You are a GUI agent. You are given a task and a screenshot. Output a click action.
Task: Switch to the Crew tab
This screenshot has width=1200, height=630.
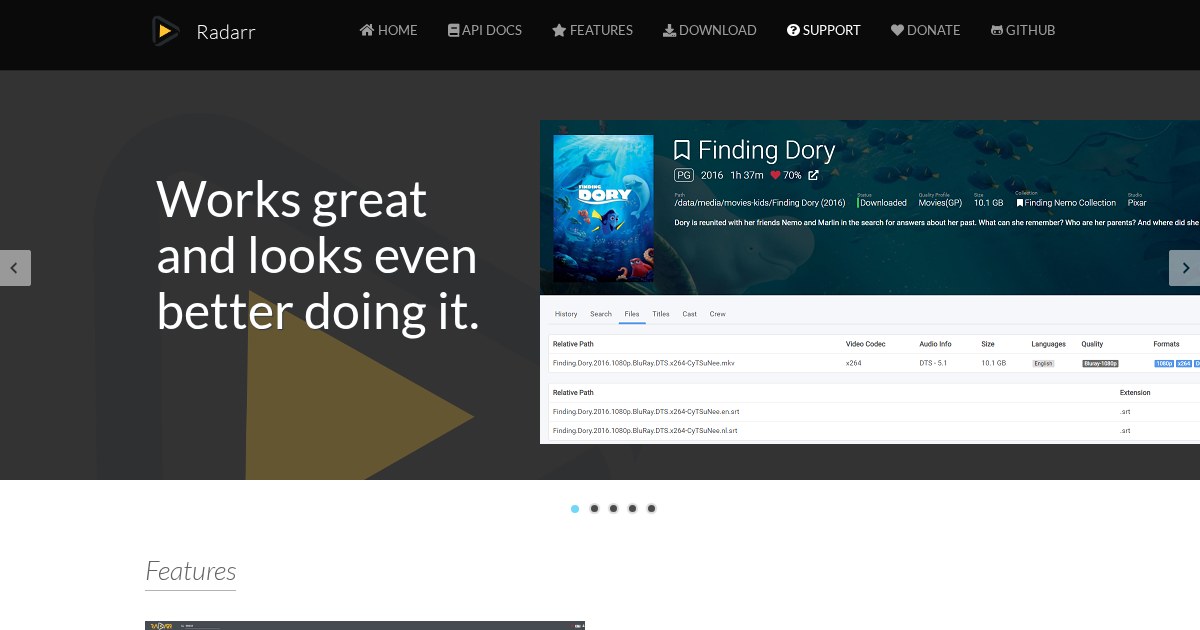pyautogui.click(x=718, y=314)
